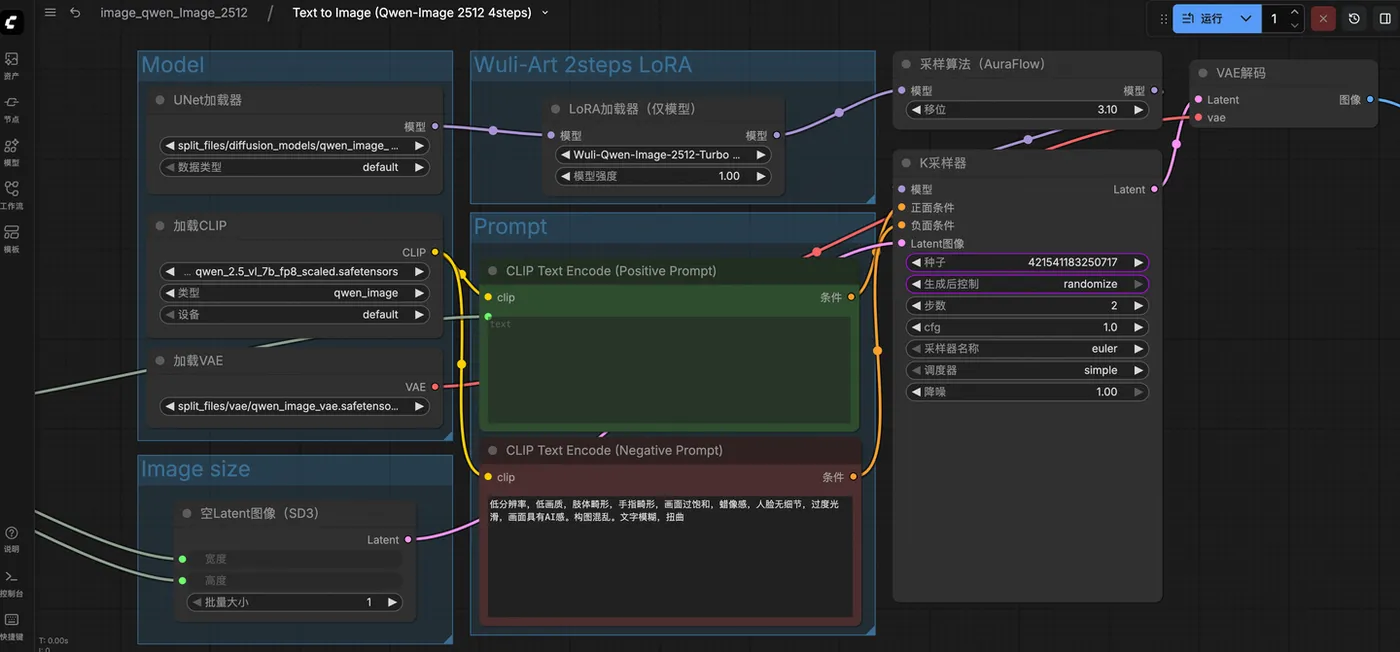Expand the 运行 button dropdown chevron

1245,18
